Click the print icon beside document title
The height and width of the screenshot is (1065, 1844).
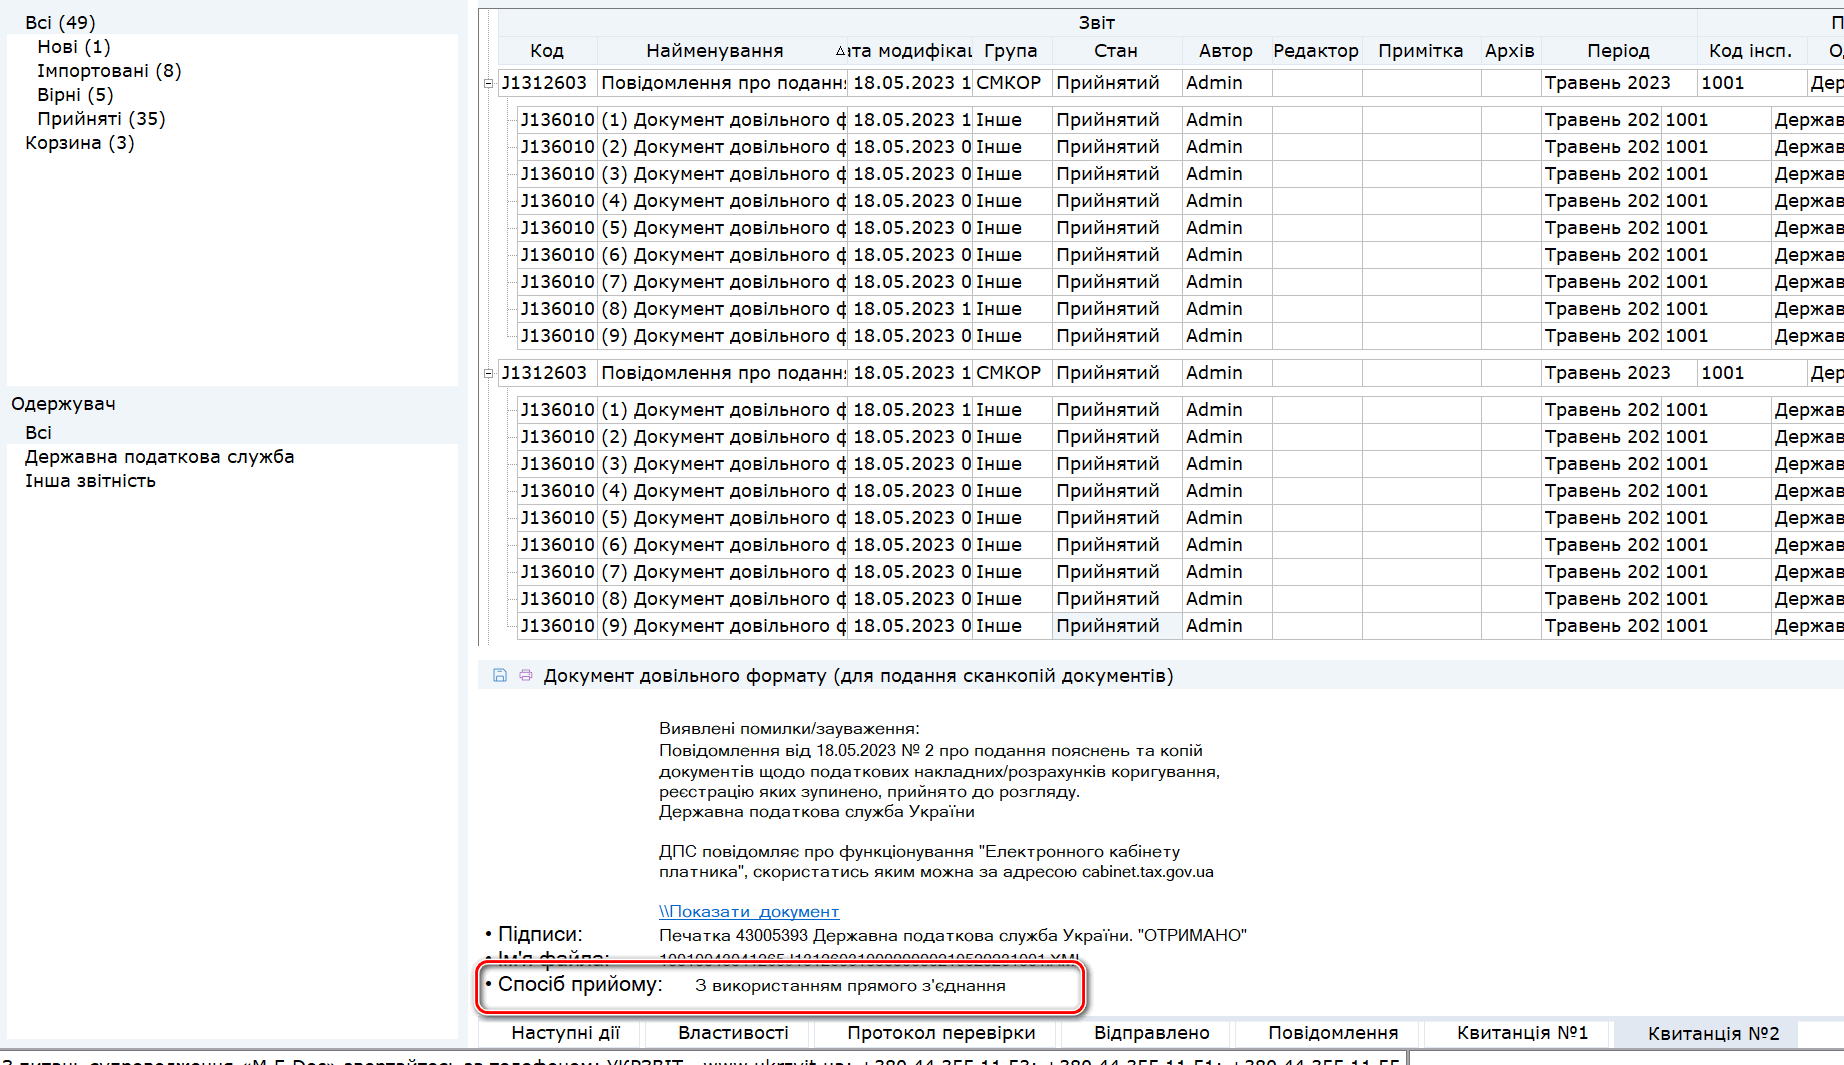point(526,676)
